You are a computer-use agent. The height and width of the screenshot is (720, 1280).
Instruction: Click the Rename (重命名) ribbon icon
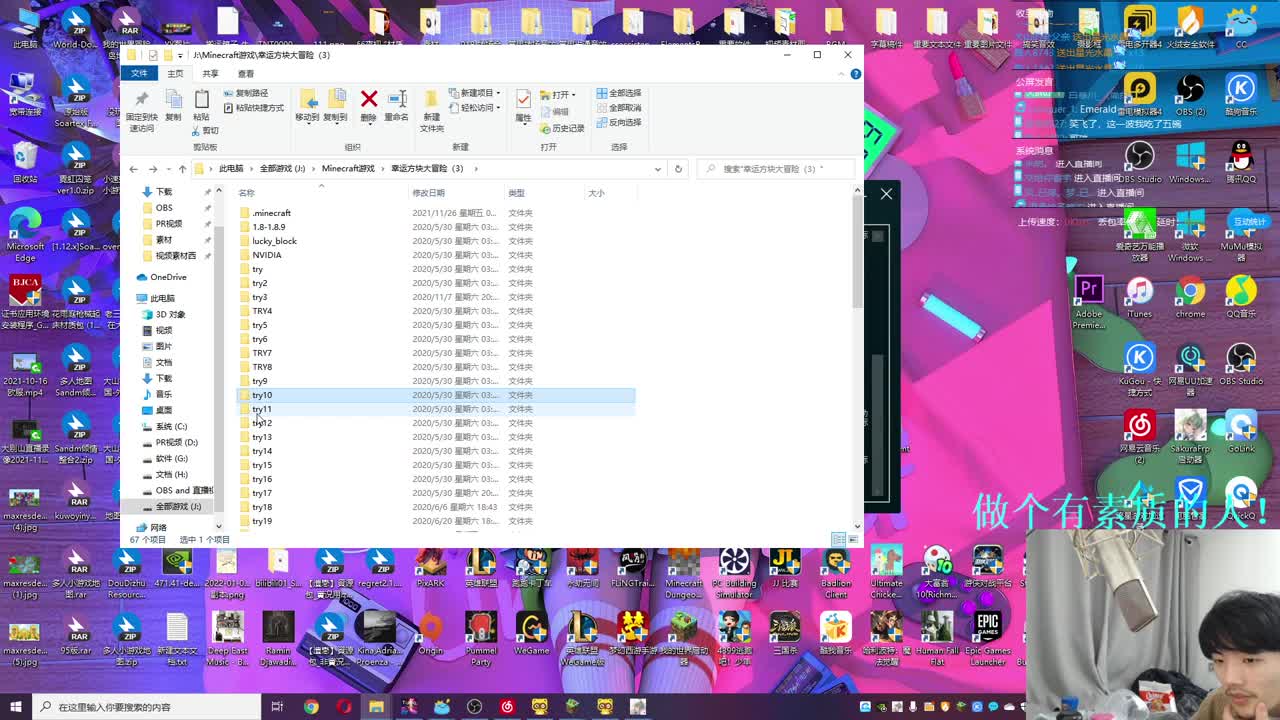point(397,102)
